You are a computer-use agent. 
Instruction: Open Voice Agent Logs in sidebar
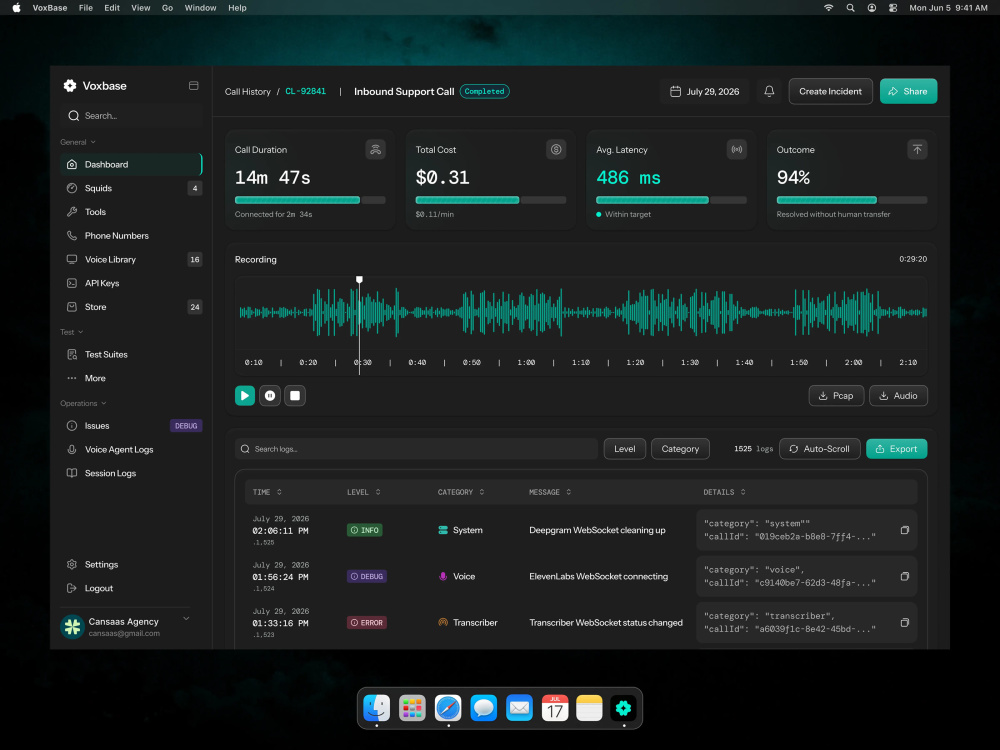coord(131,450)
